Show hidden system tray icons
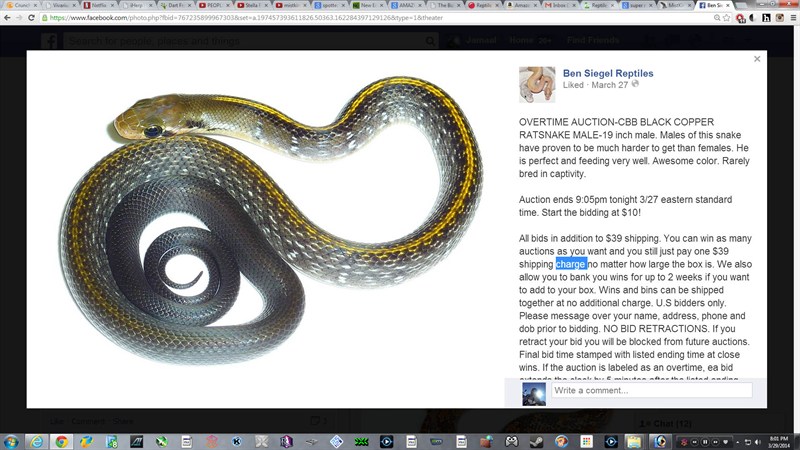Image resolution: width=800 pixels, height=450 pixels. [738, 442]
